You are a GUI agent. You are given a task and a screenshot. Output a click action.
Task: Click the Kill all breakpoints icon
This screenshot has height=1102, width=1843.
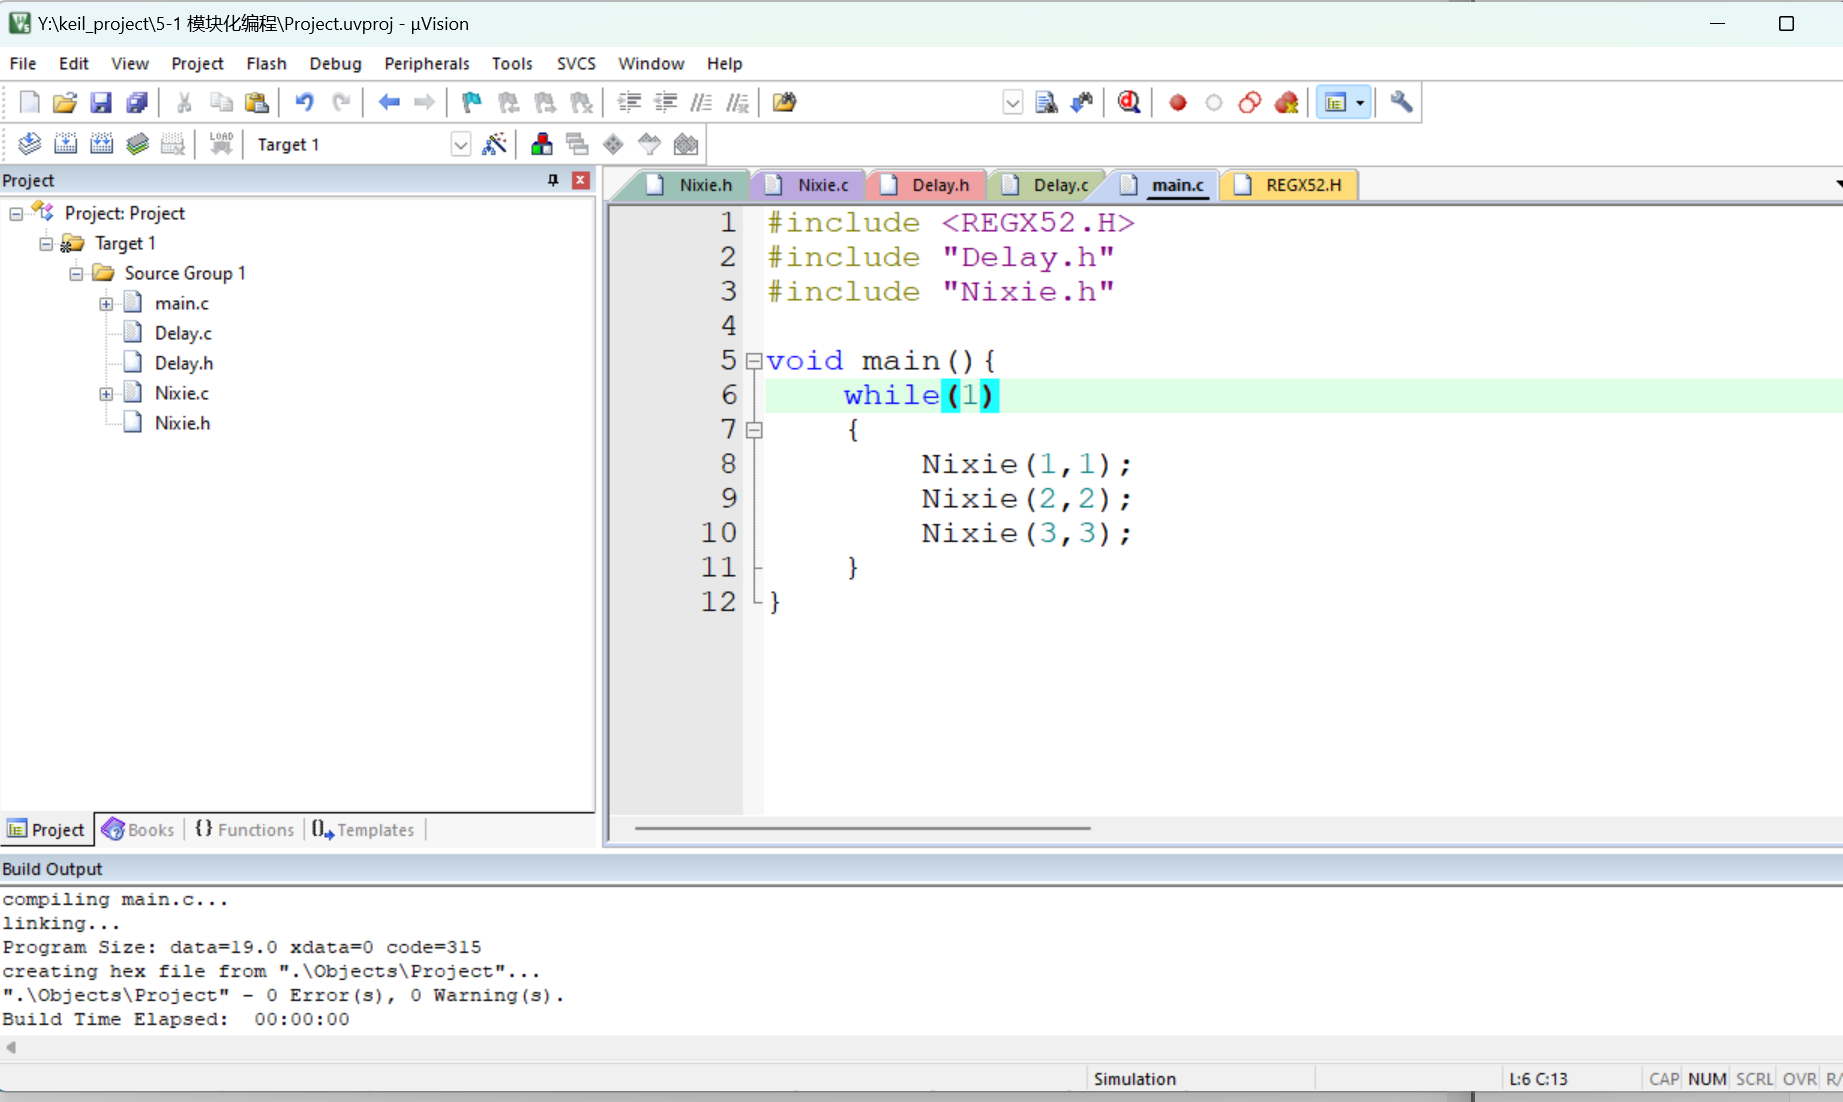coord(1286,102)
